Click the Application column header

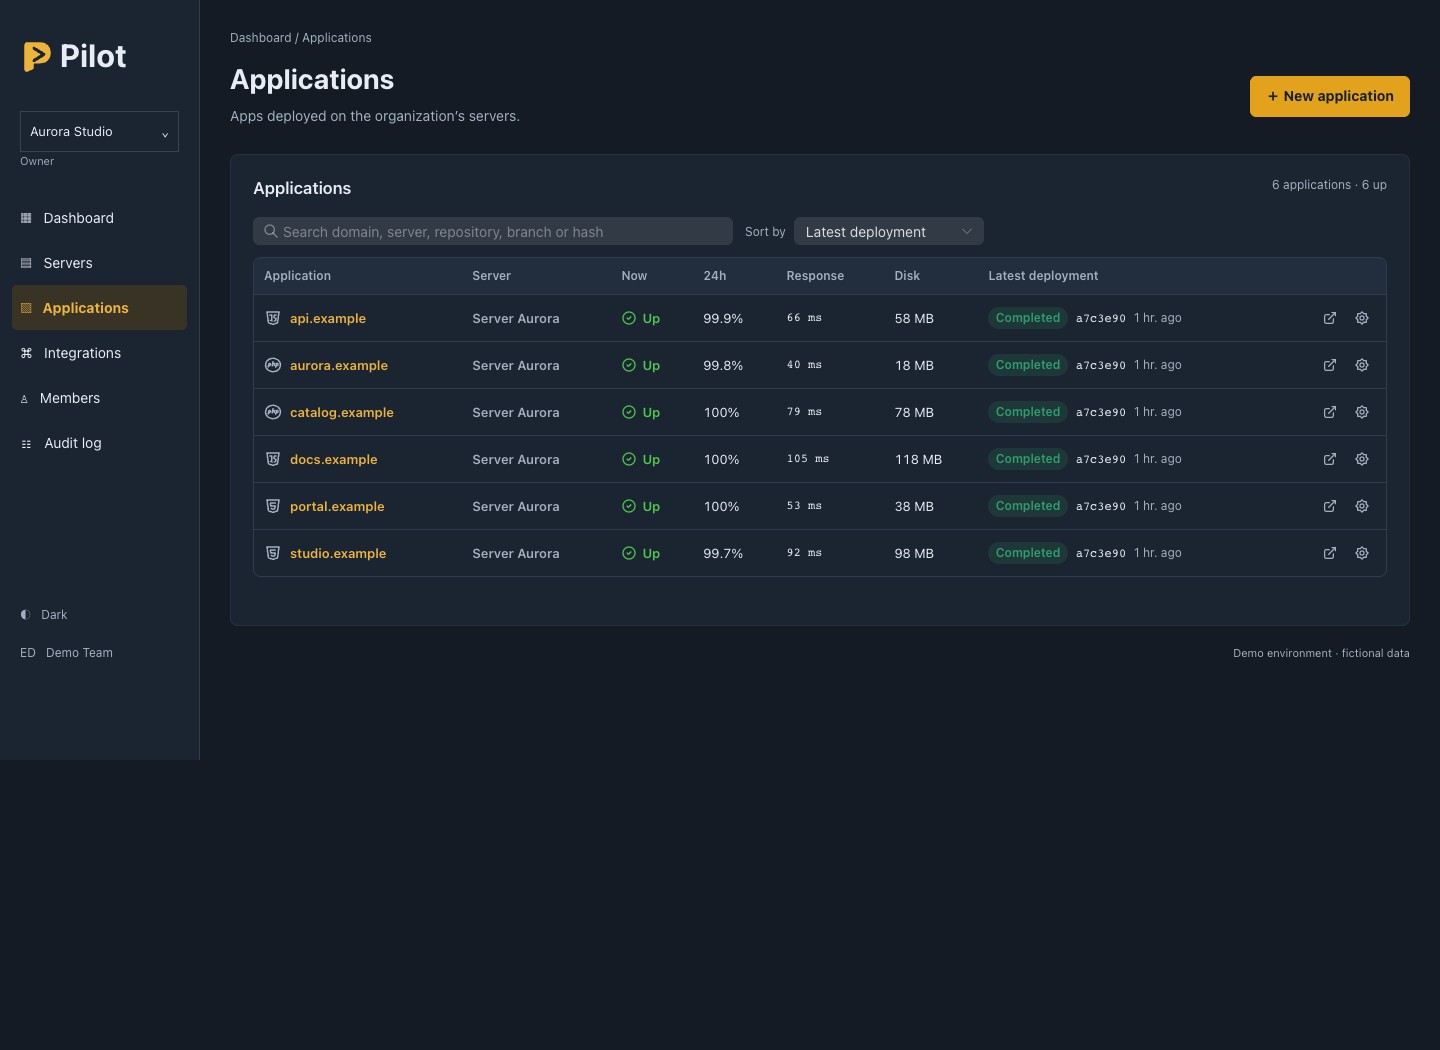[297, 276]
